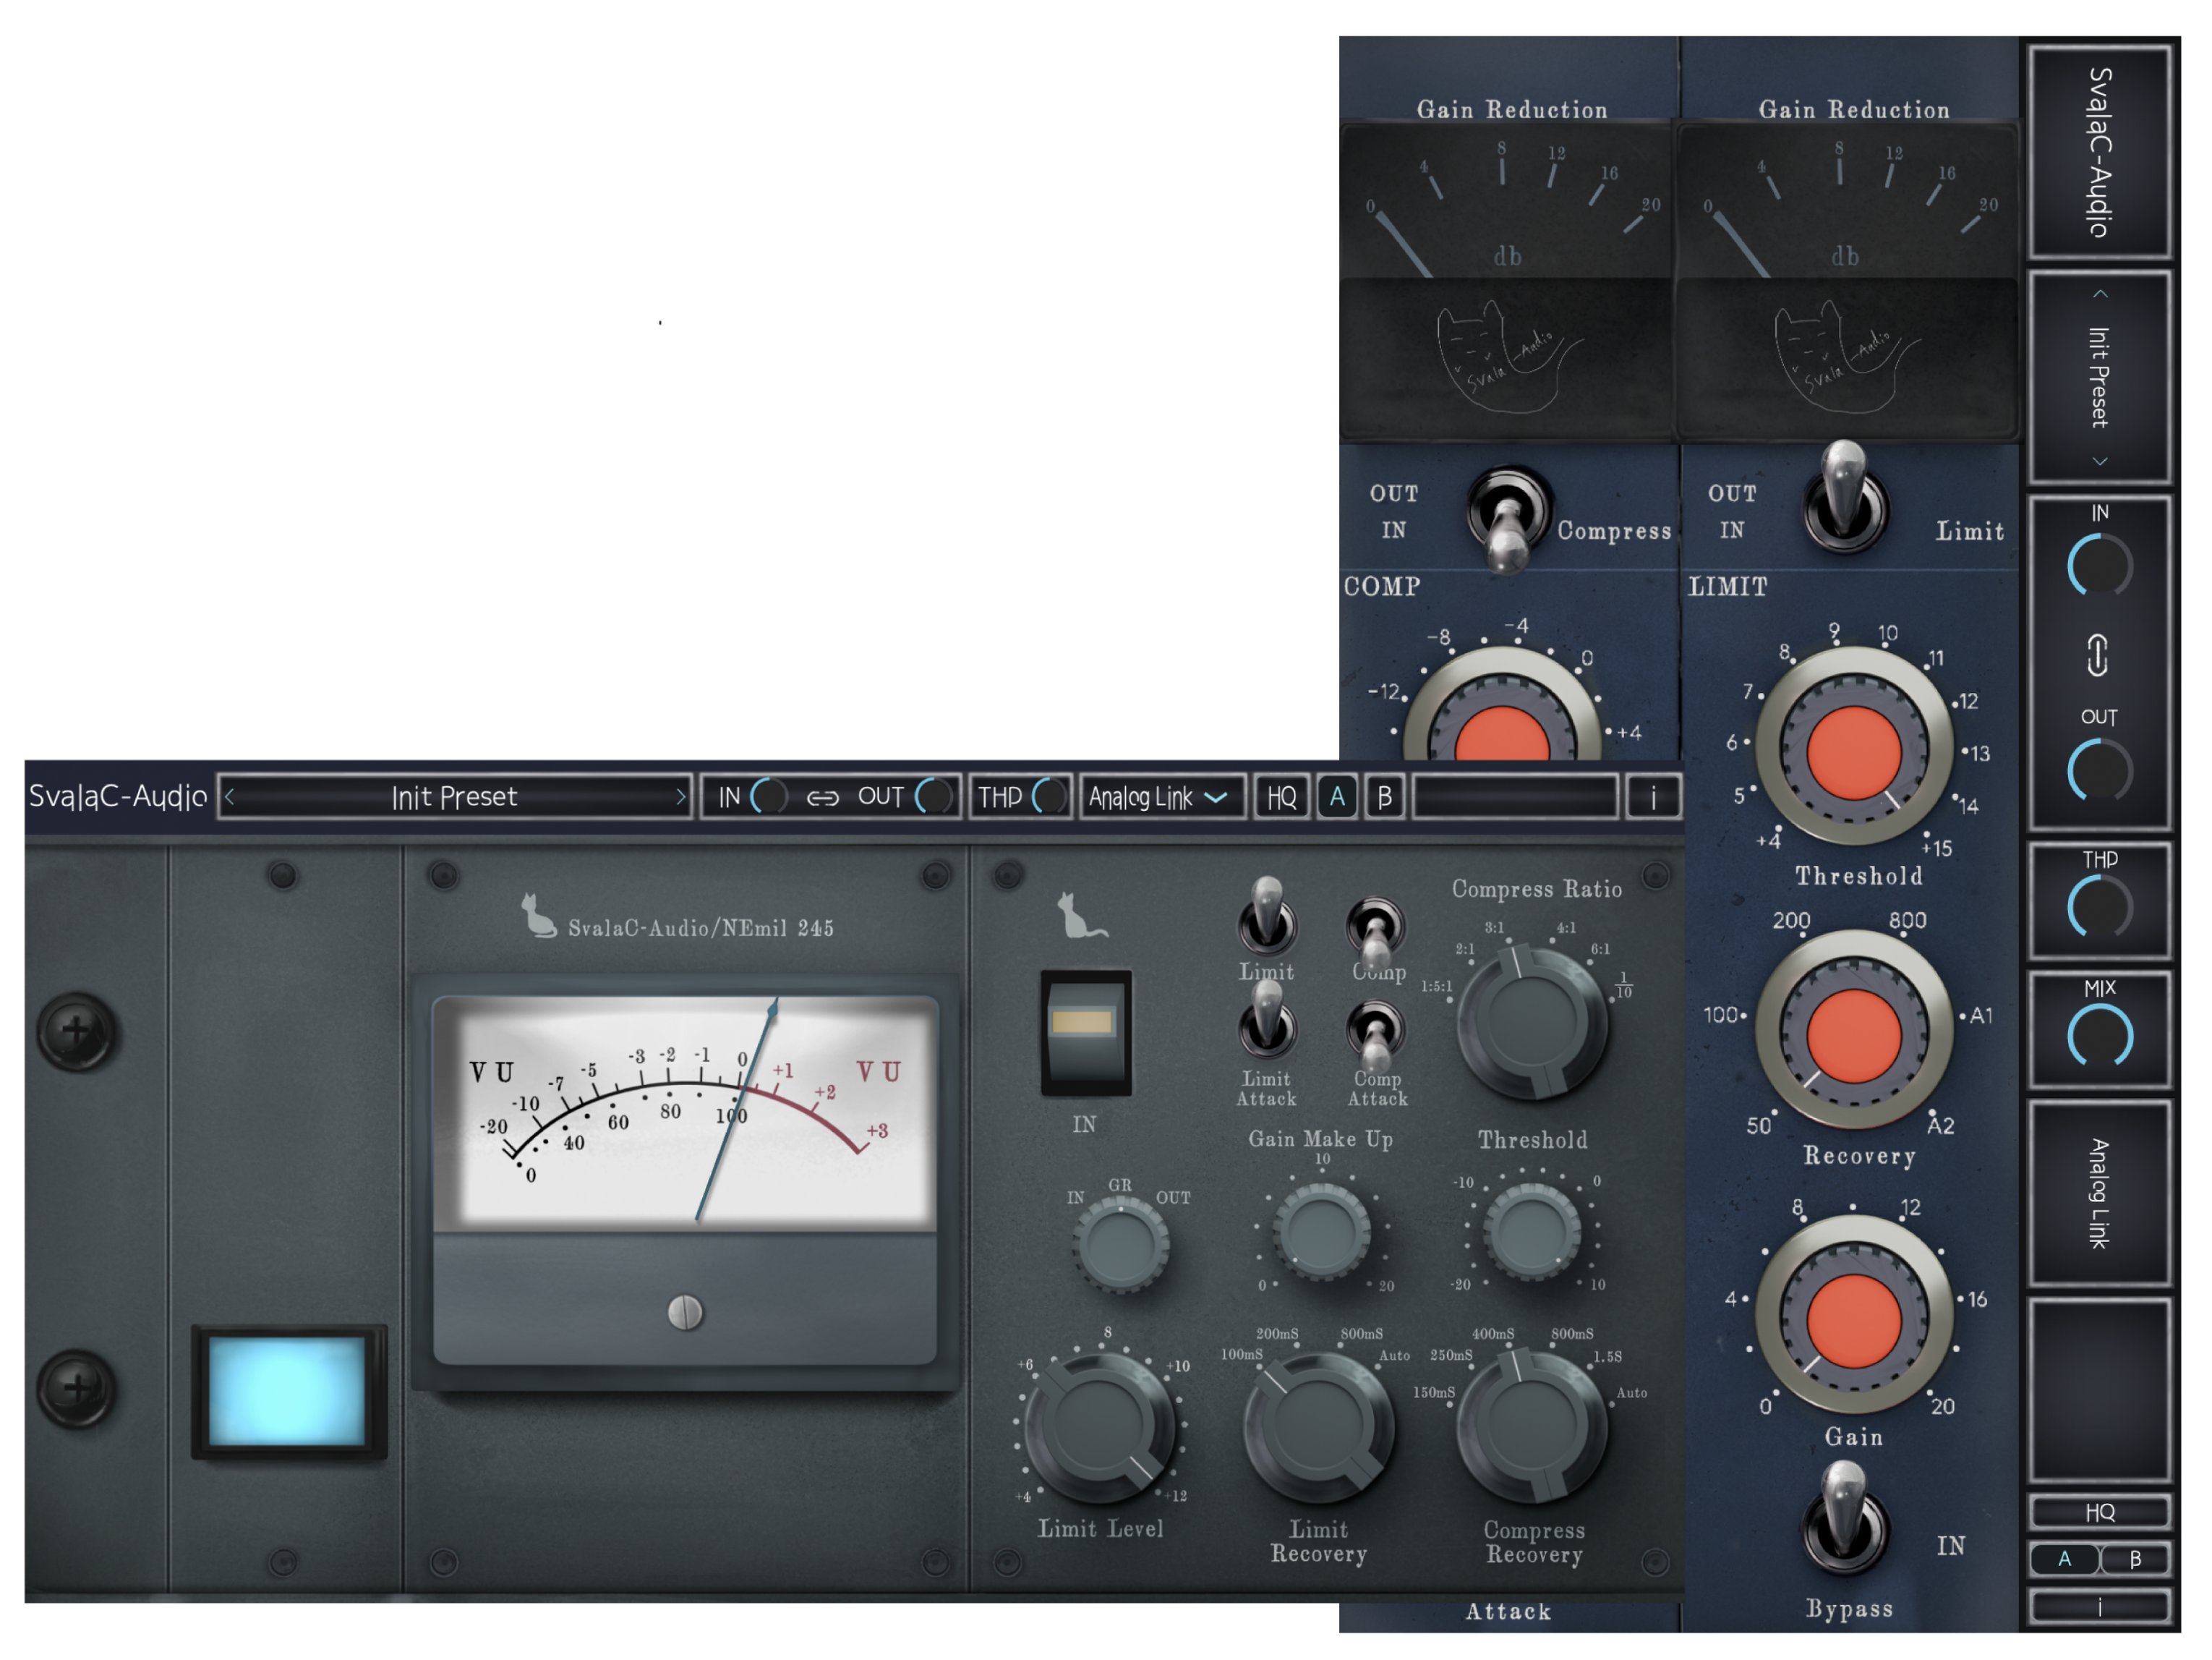The height and width of the screenshot is (1660, 2212).
Task: Click the THD knob in the right sidebar
Action: [2099, 907]
